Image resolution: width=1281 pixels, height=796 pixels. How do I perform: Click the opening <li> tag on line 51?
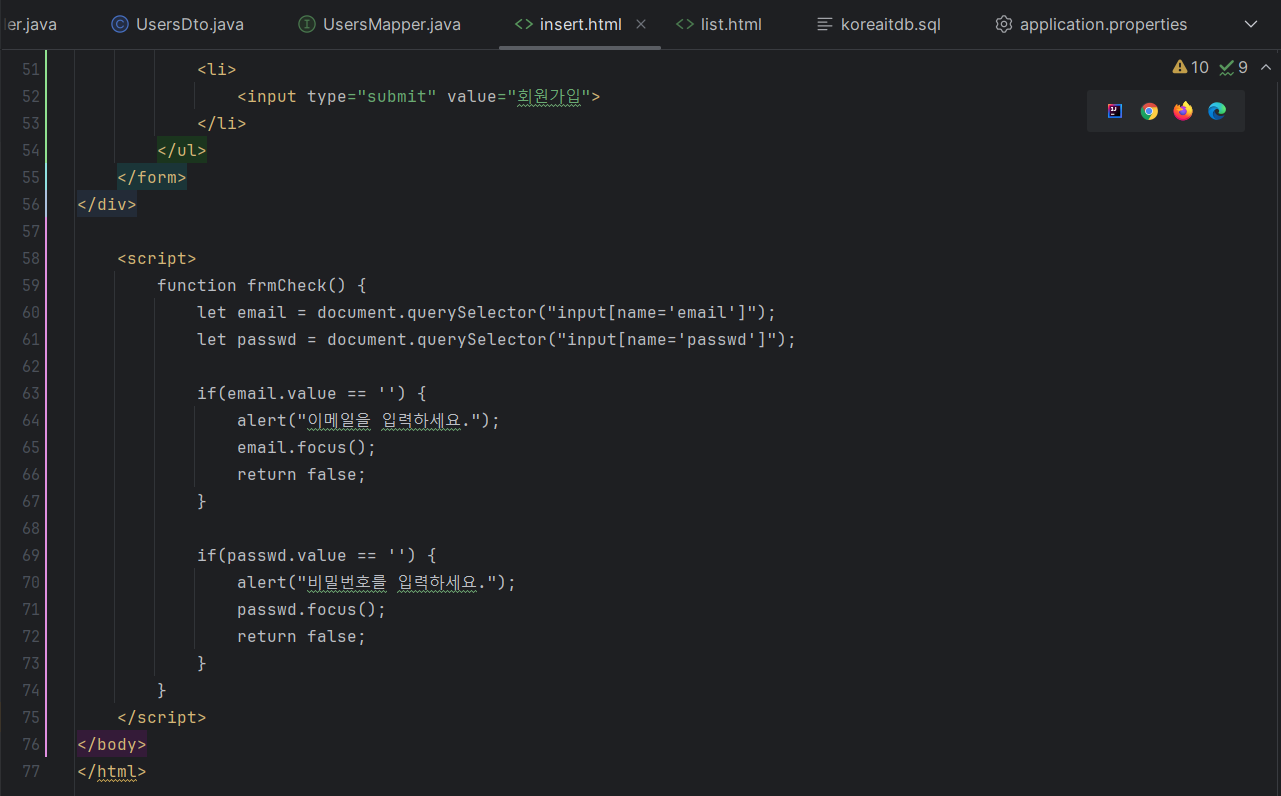click(x=217, y=69)
